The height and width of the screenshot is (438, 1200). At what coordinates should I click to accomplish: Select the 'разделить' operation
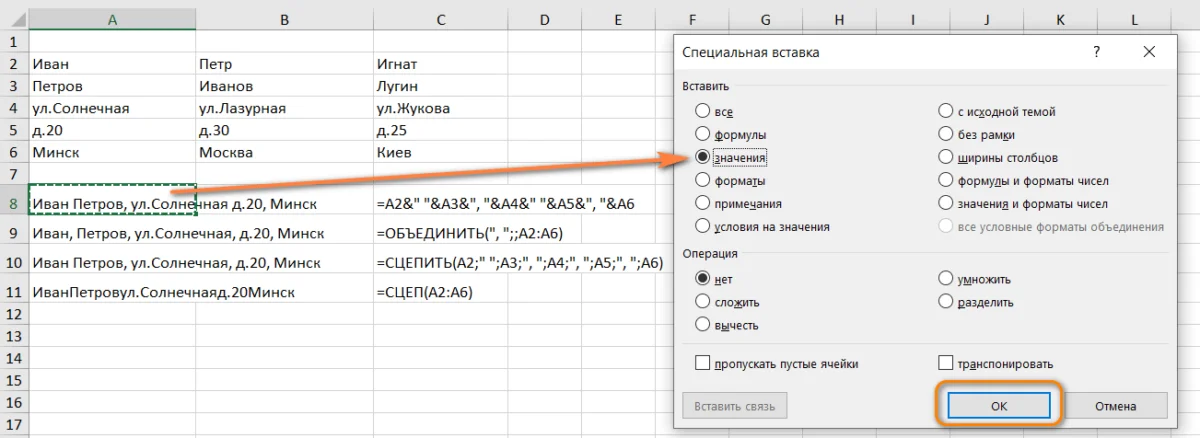[x=945, y=302]
